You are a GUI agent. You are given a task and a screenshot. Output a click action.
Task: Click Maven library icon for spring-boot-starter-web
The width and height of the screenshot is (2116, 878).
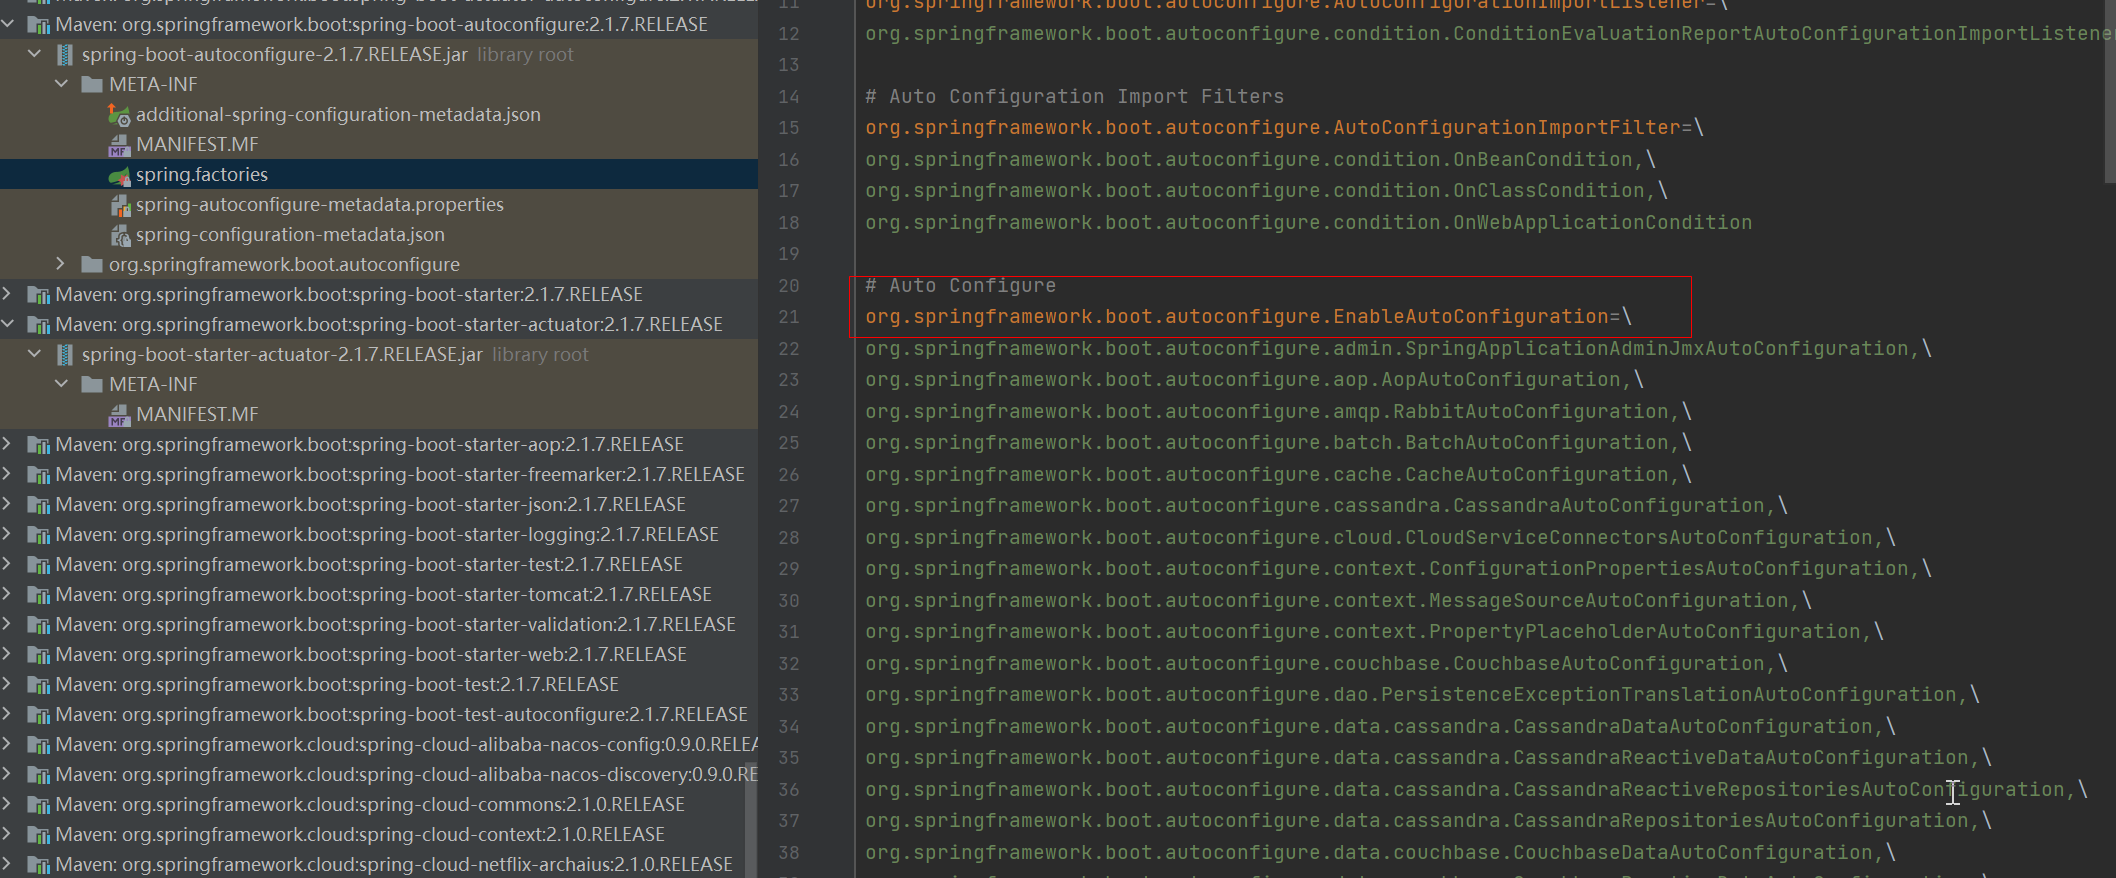point(39,655)
